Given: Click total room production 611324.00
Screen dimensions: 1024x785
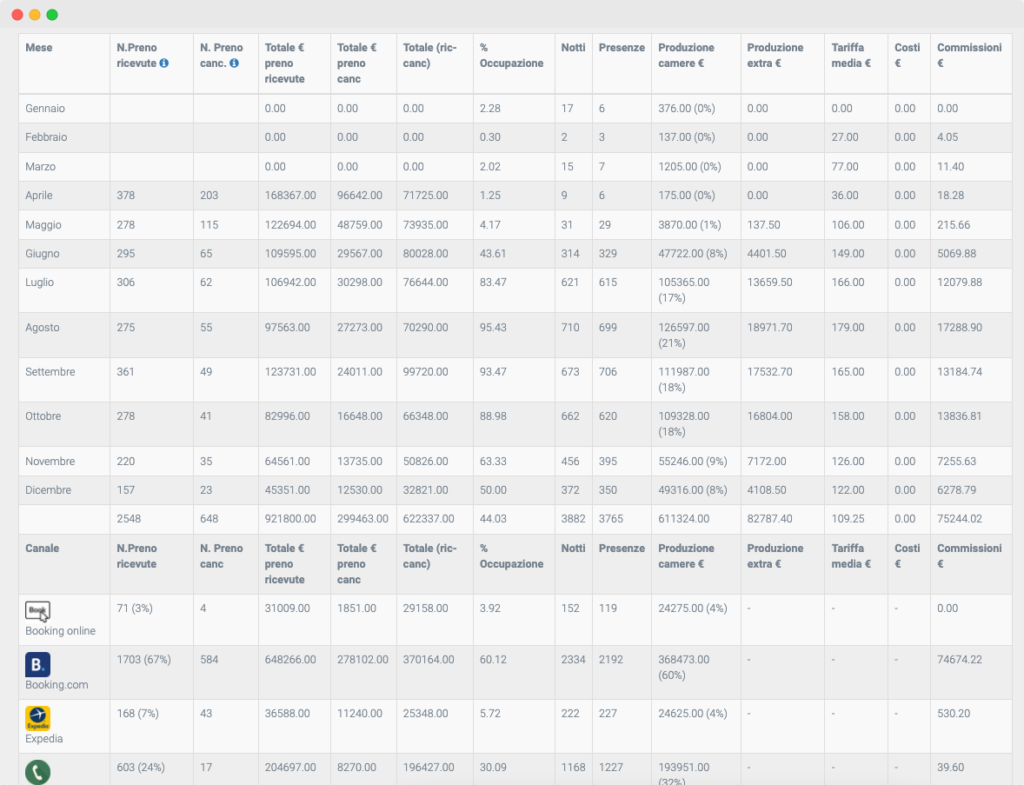Looking at the screenshot, I should coord(684,519).
